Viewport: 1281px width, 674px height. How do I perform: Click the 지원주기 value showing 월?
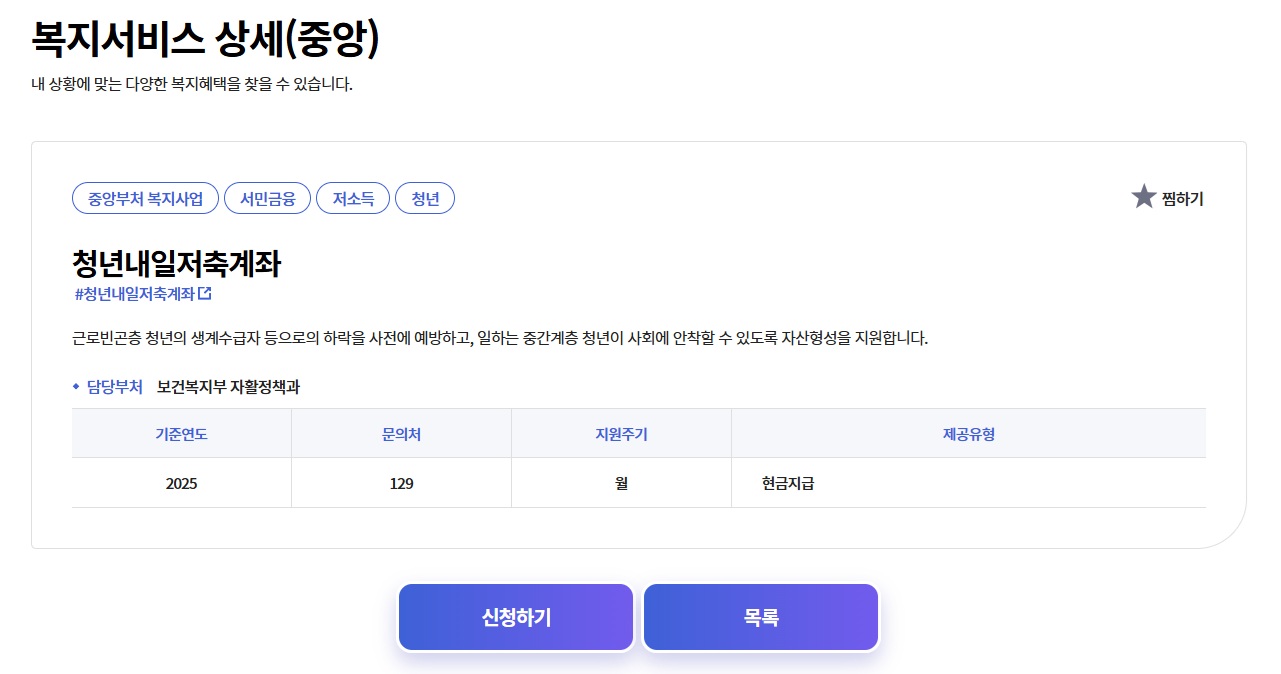point(621,481)
